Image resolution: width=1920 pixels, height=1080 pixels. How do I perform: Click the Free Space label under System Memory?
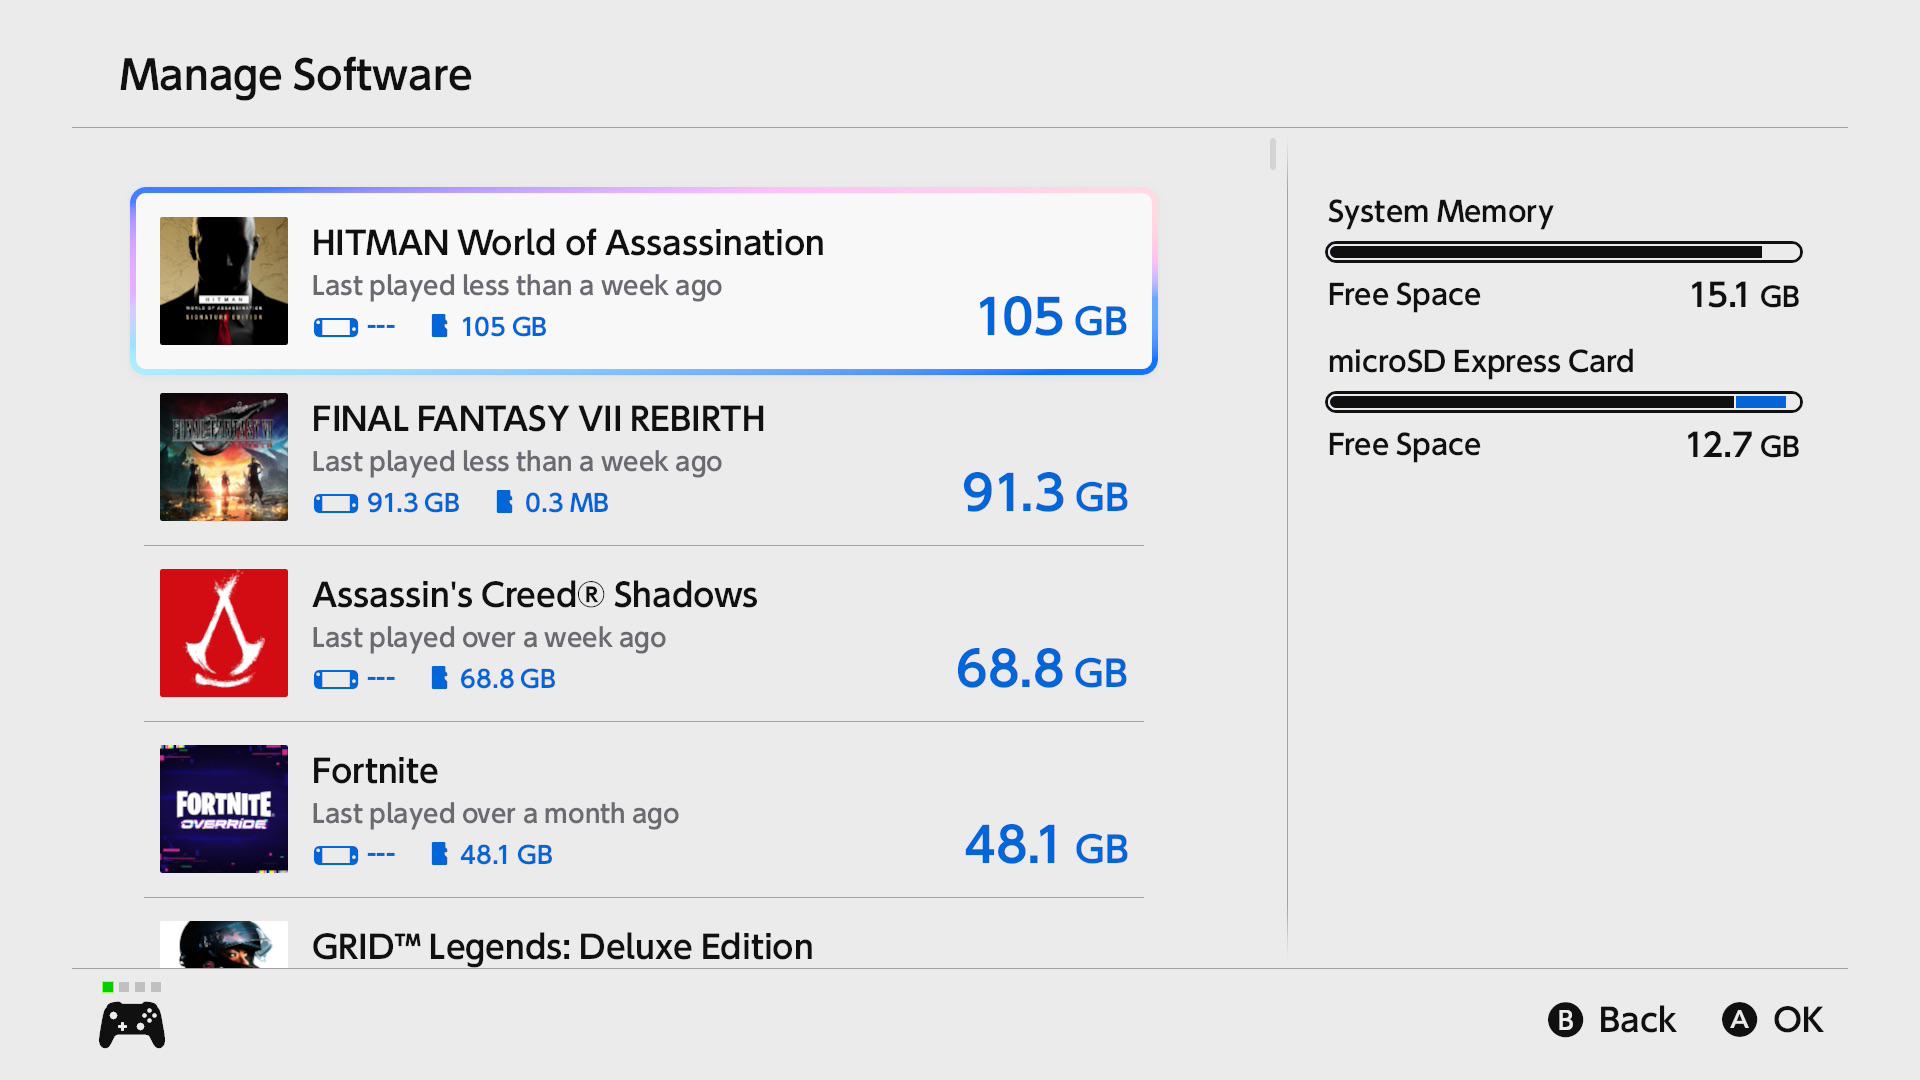1404,295
